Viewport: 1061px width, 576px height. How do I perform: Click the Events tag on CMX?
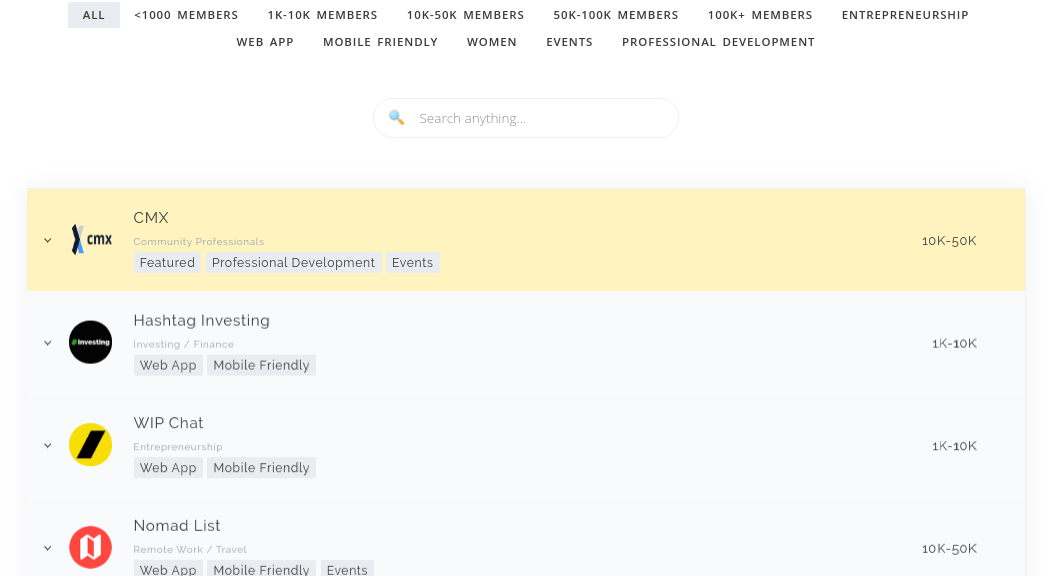click(x=412, y=263)
